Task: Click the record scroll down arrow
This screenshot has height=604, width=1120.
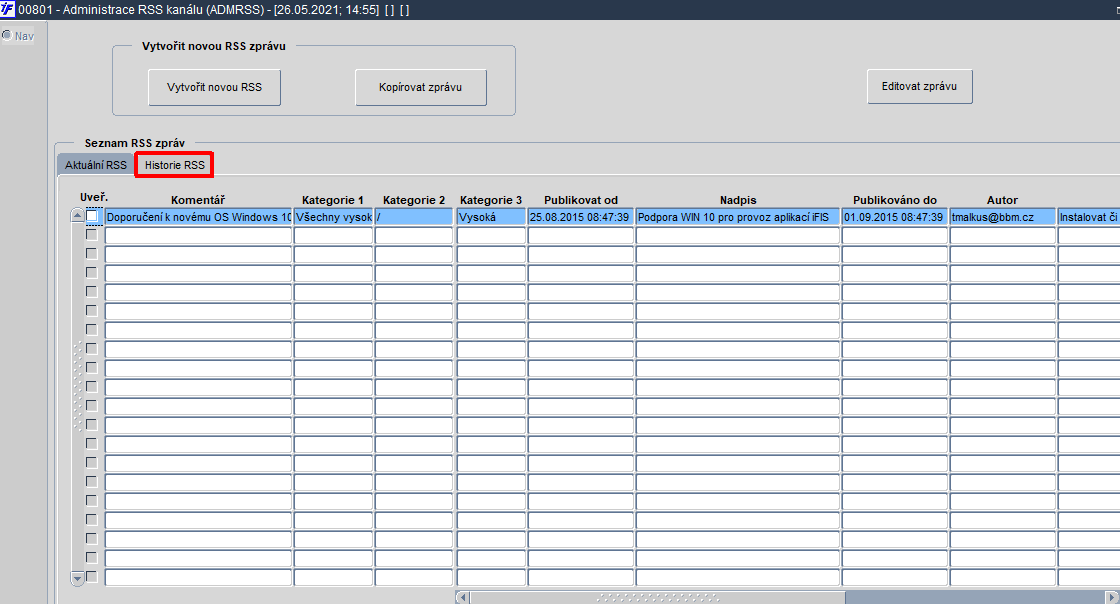Action: 78,578
